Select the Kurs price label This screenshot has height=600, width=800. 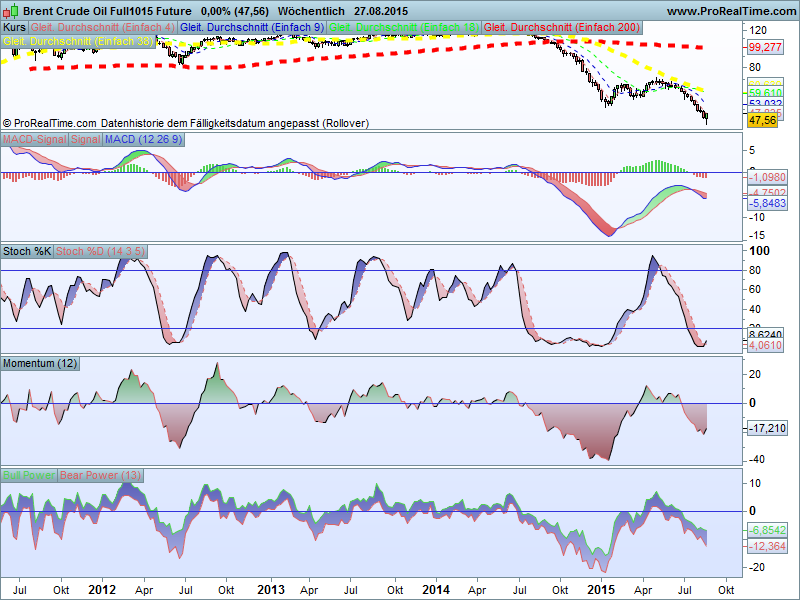click(14, 28)
